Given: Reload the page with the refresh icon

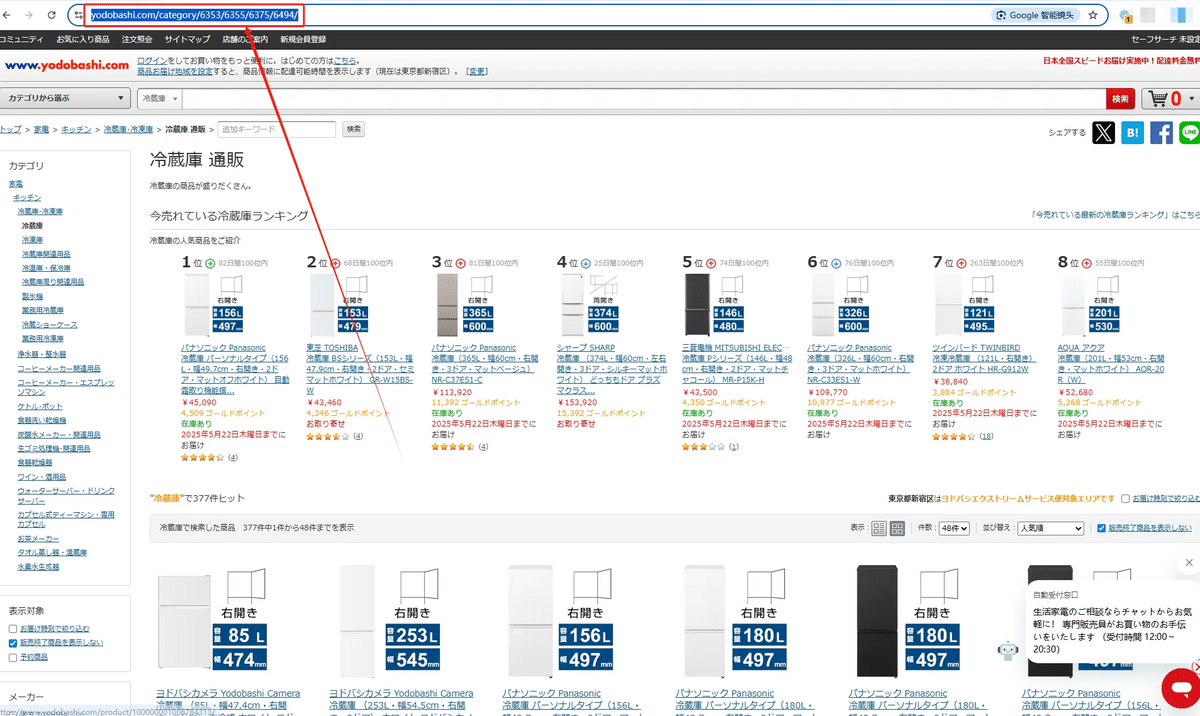Looking at the screenshot, I should tap(52, 15).
